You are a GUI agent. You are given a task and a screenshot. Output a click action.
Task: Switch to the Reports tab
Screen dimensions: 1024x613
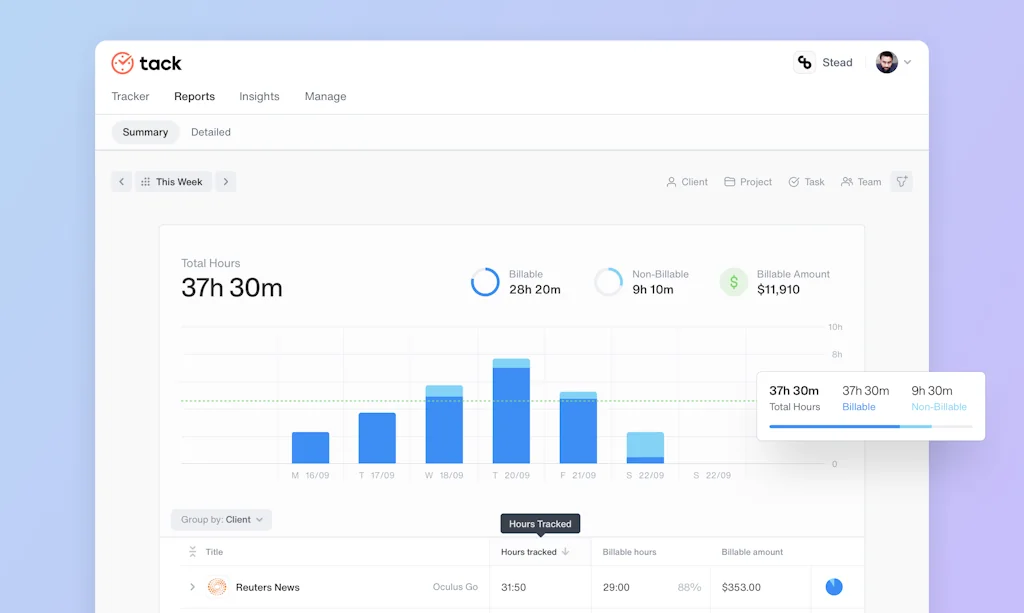(x=194, y=96)
